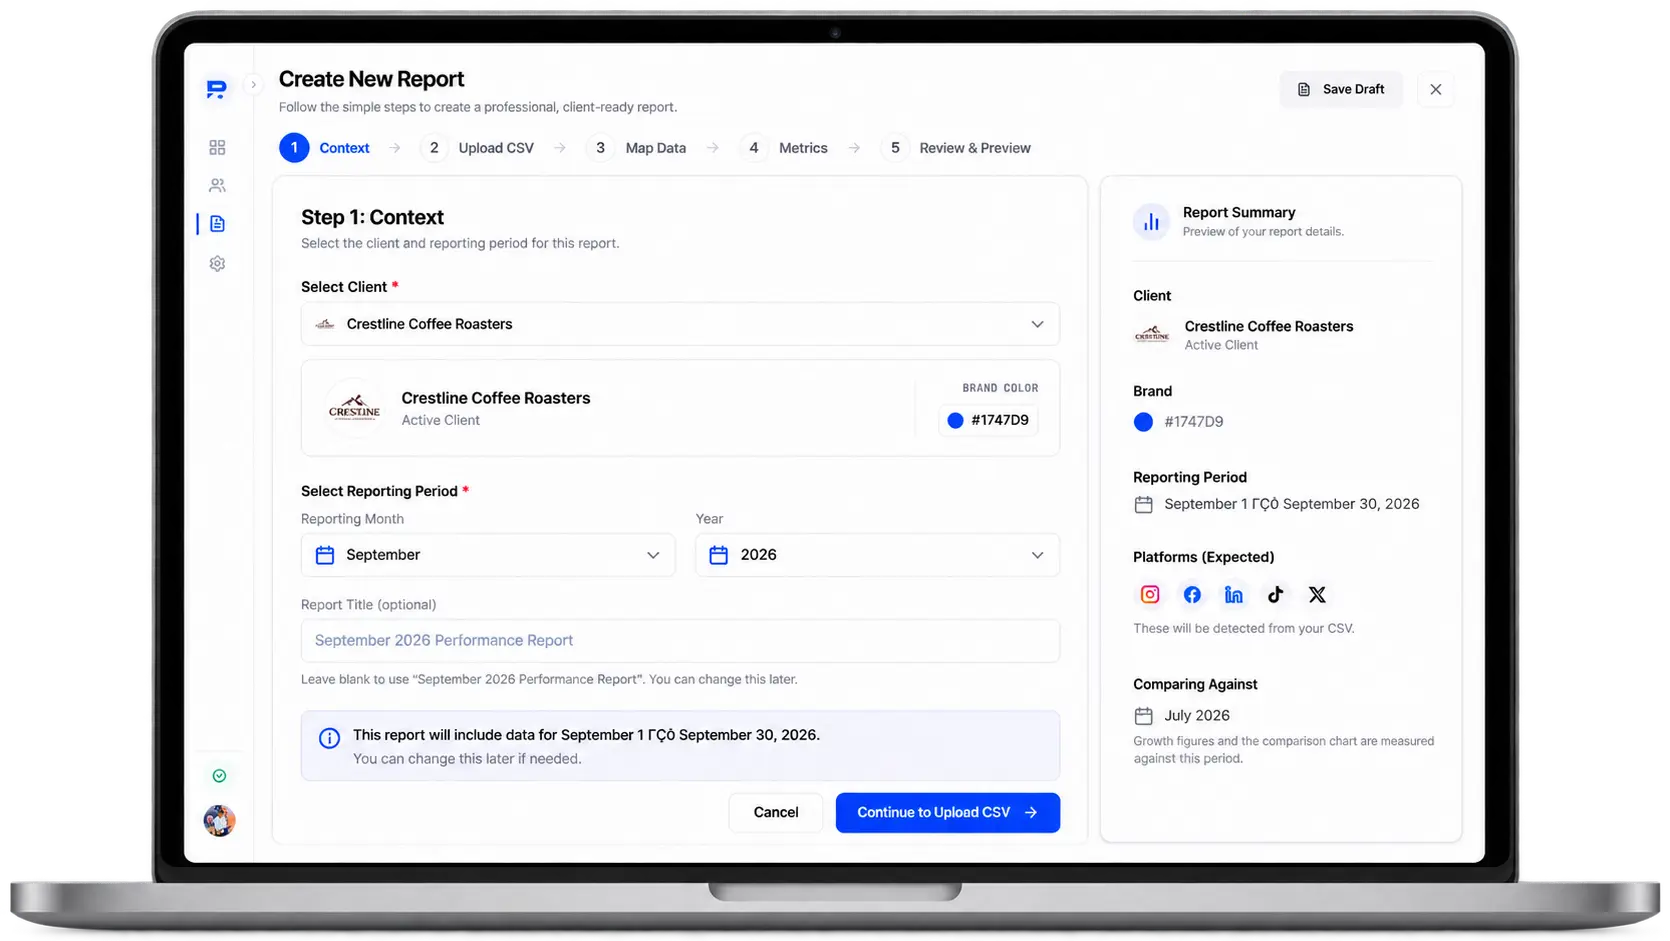The width and height of the screenshot is (1670, 941).
Task: Open the reports document icon in sidebar
Action: click(217, 224)
